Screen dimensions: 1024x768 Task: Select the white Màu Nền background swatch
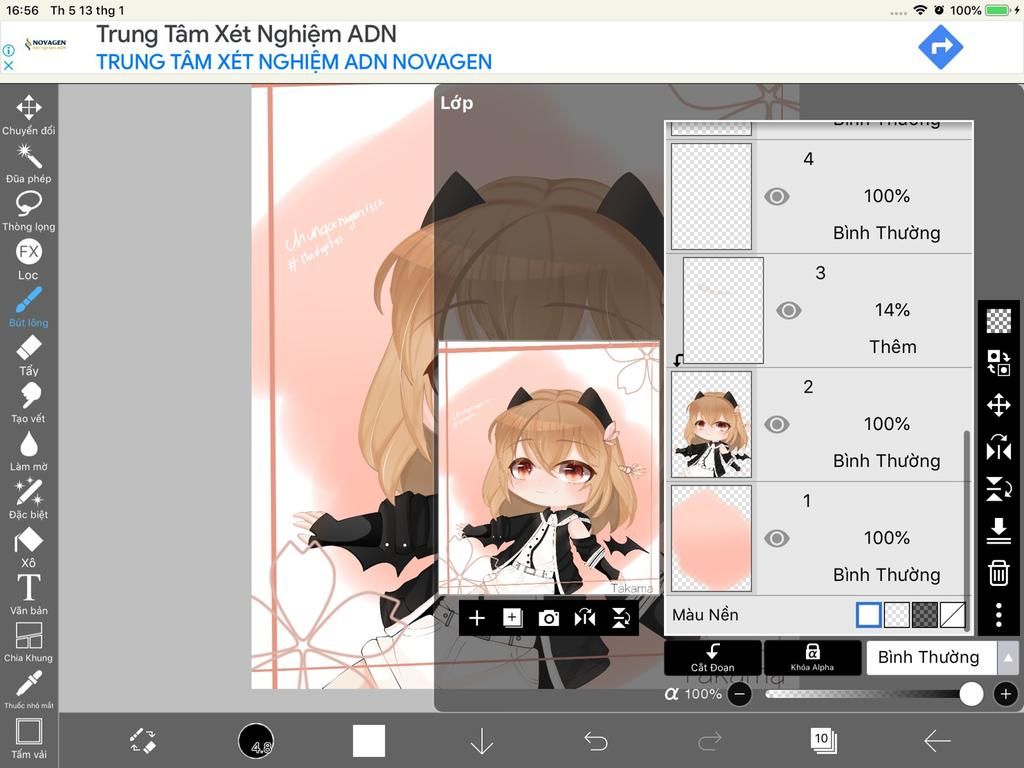(868, 615)
